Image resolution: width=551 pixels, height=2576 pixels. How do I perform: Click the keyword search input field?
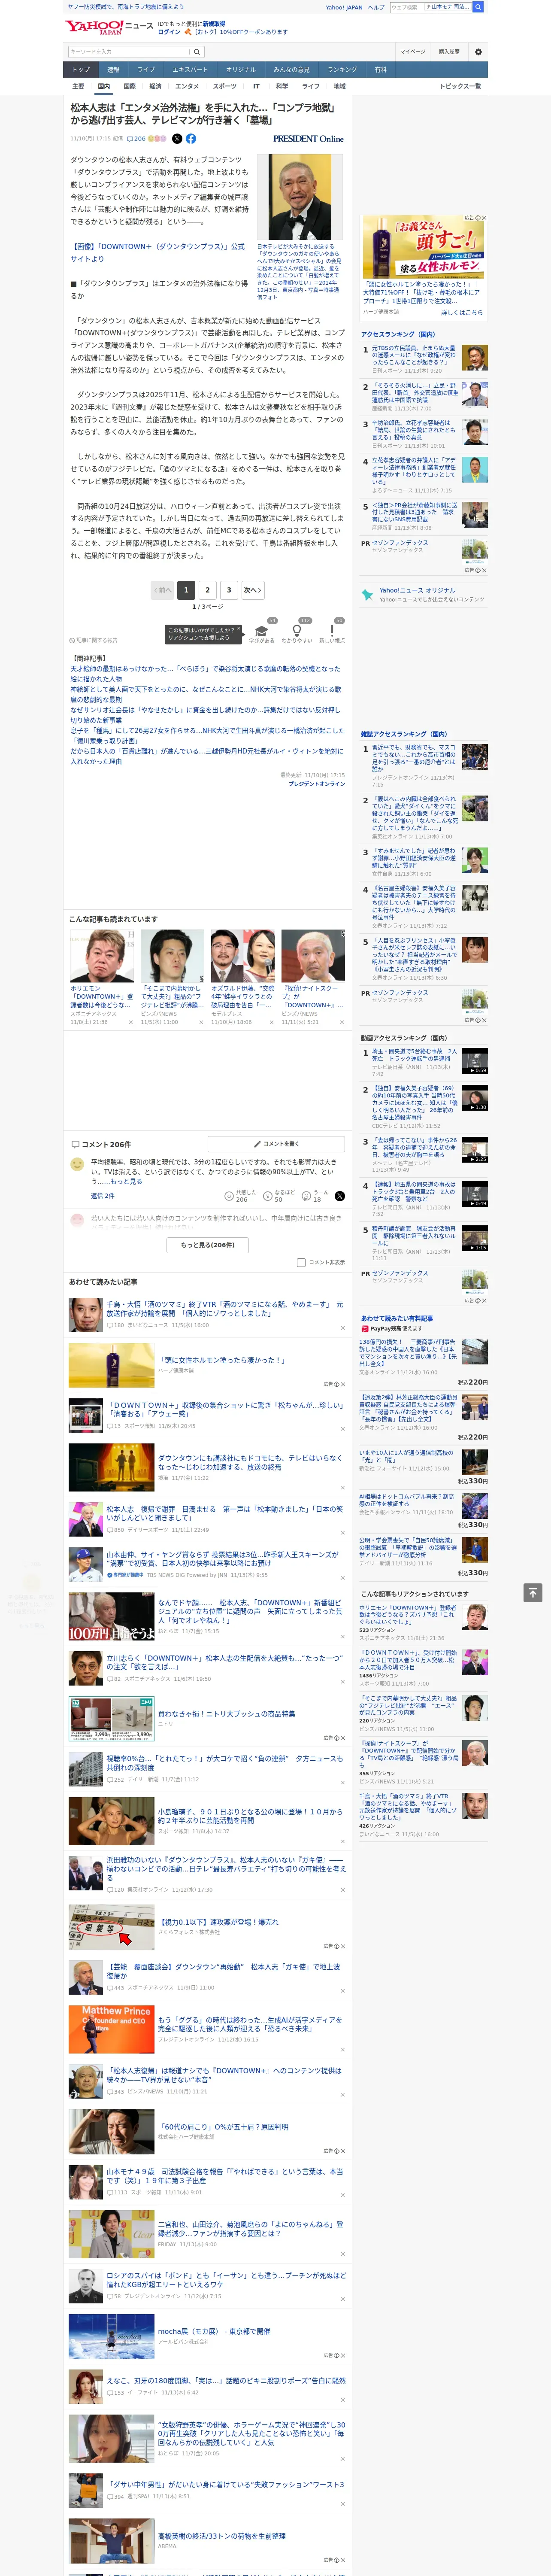[x=129, y=52]
